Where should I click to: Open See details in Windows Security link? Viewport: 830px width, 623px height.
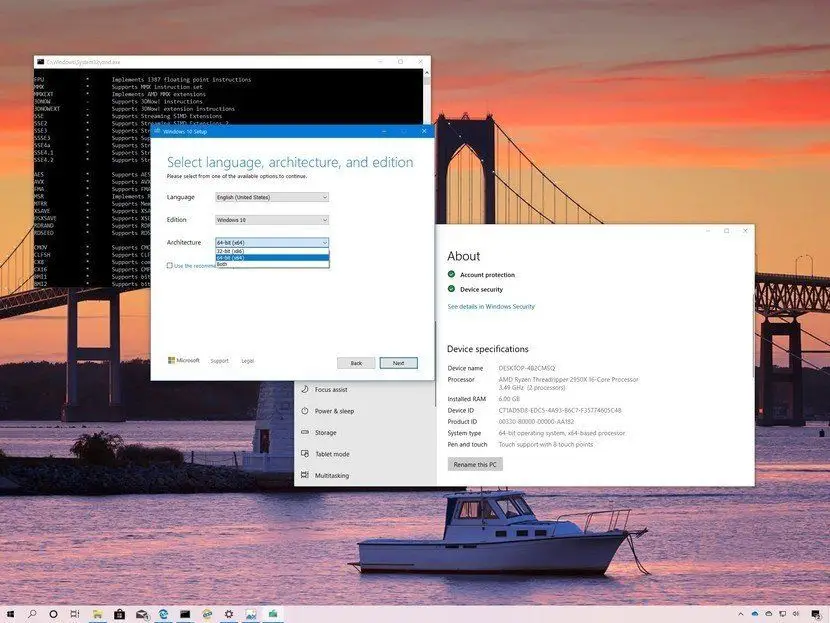point(491,306)
